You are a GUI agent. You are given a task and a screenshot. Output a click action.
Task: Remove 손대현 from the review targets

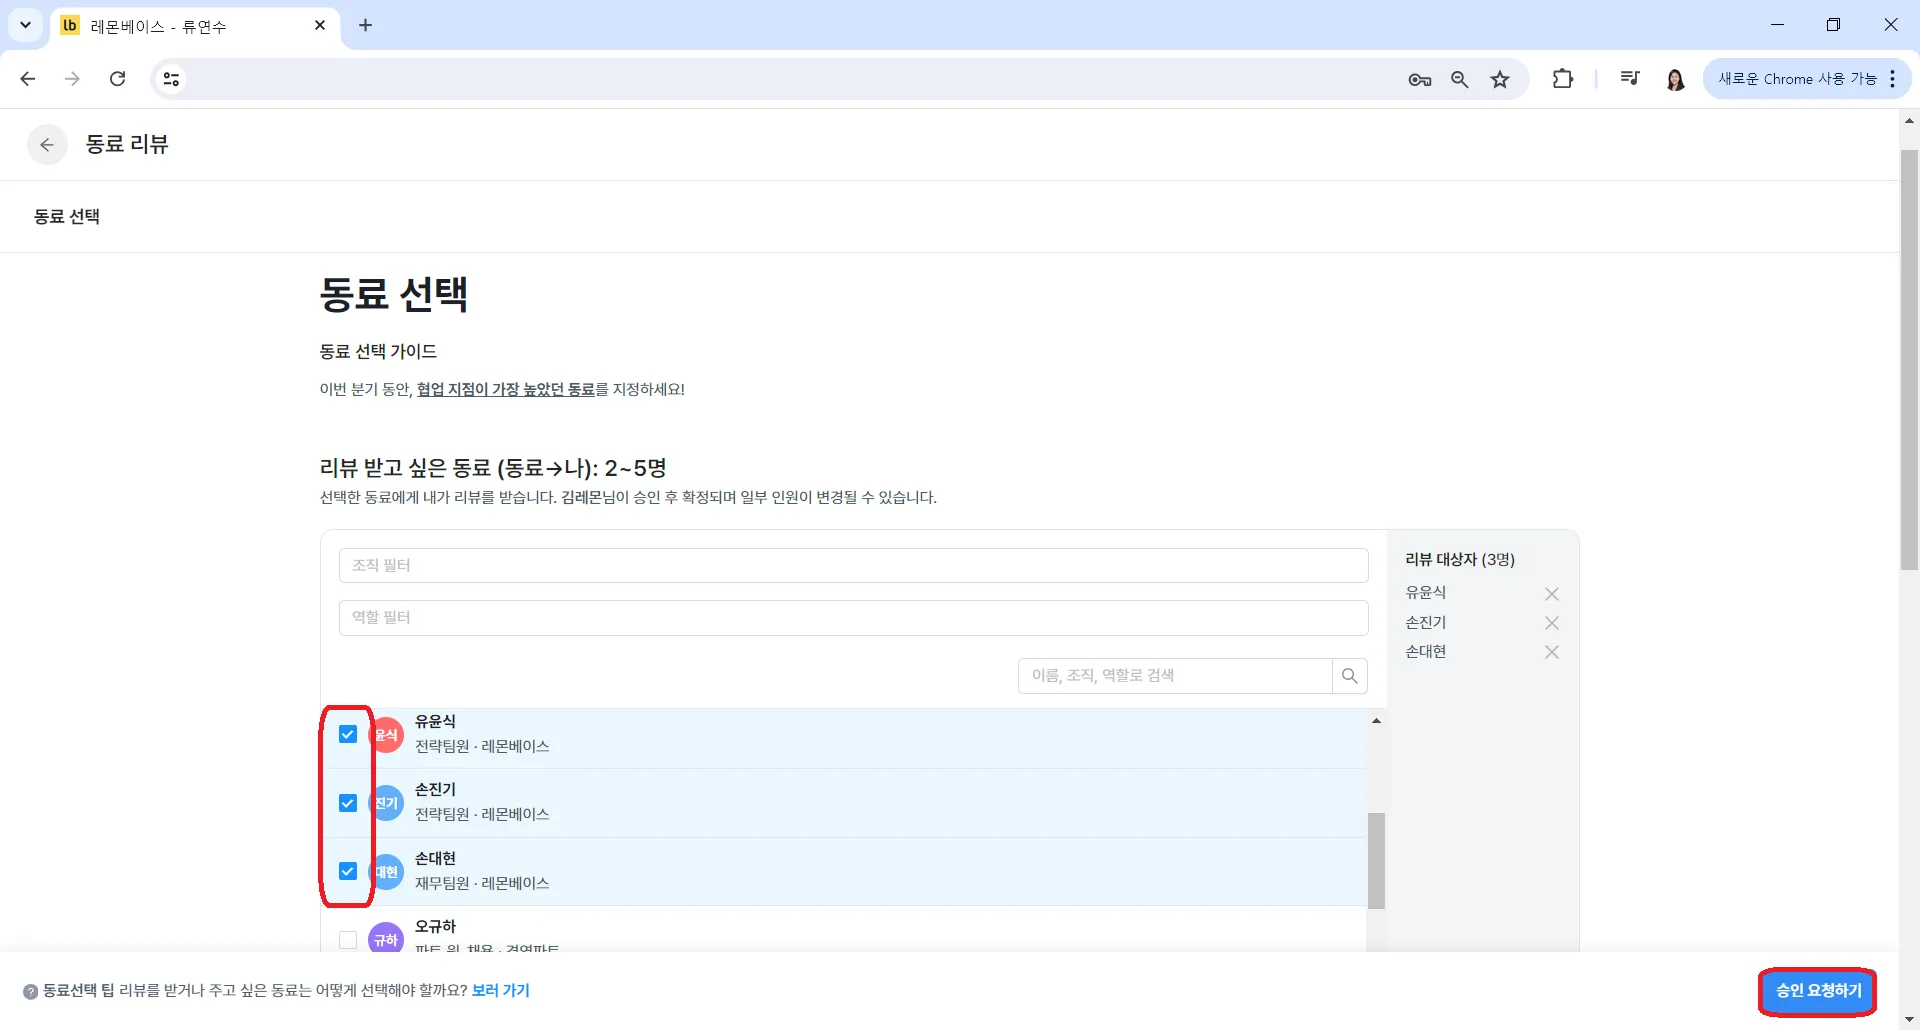click(x=1552, y=652)
